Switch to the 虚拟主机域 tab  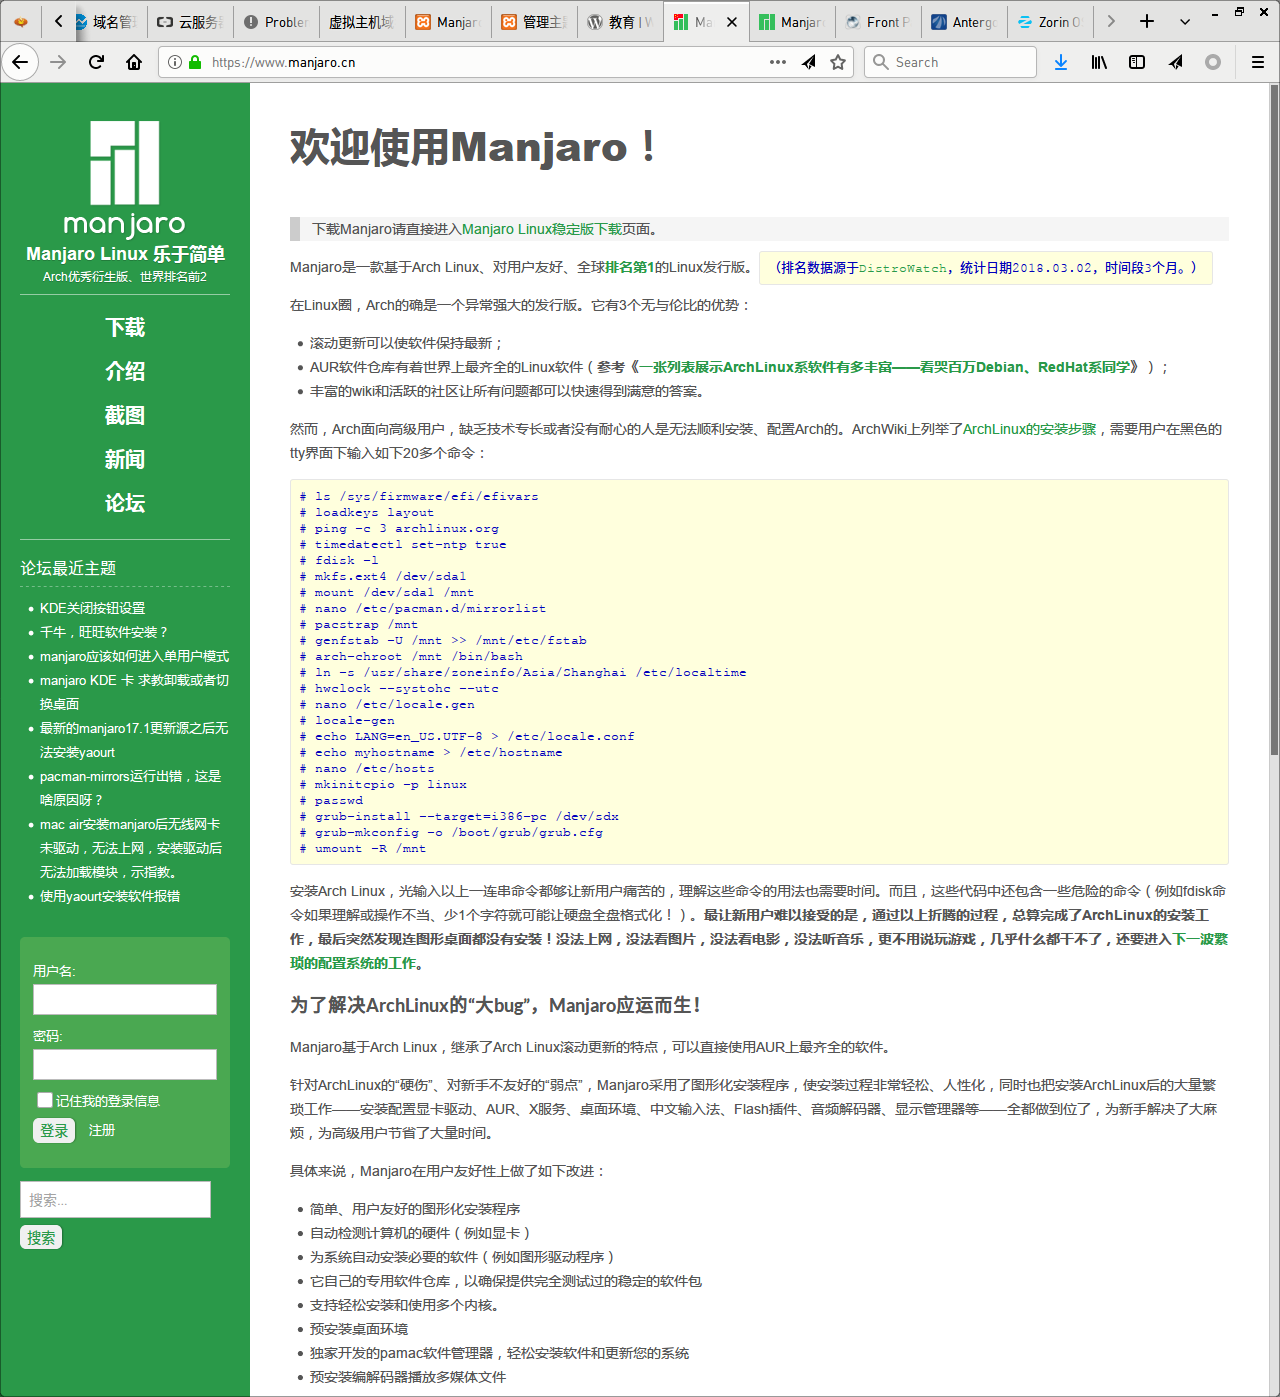362,21
